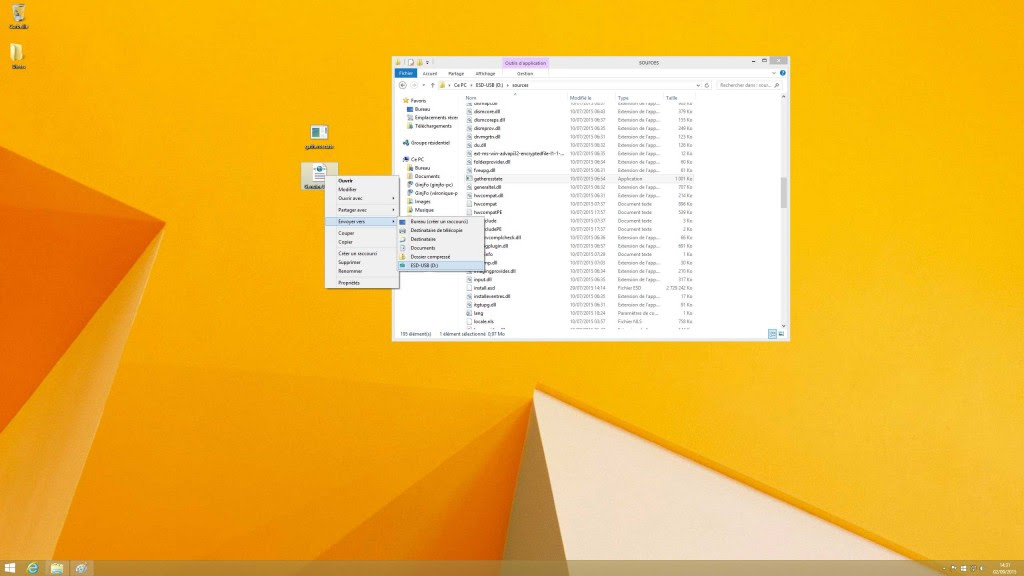Choose Copier in the context menu
This screenshot has height=576, width=1024.
(362, 242)
